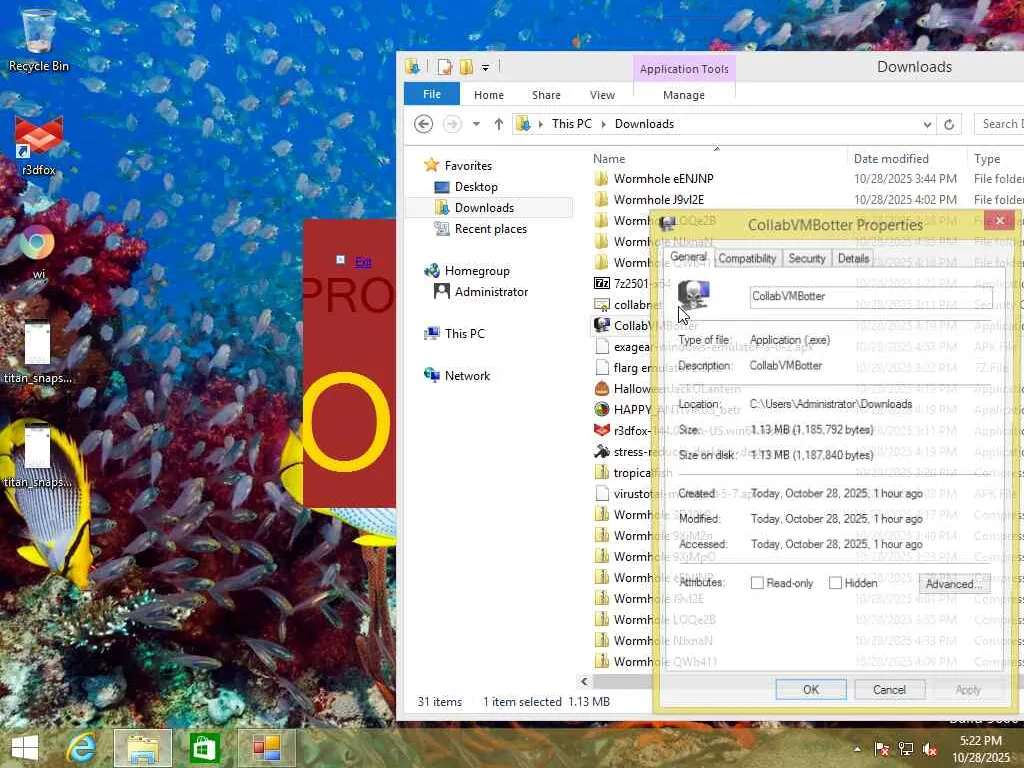
Task: Sort by the Name column header
Action: [x=609, y=159]
